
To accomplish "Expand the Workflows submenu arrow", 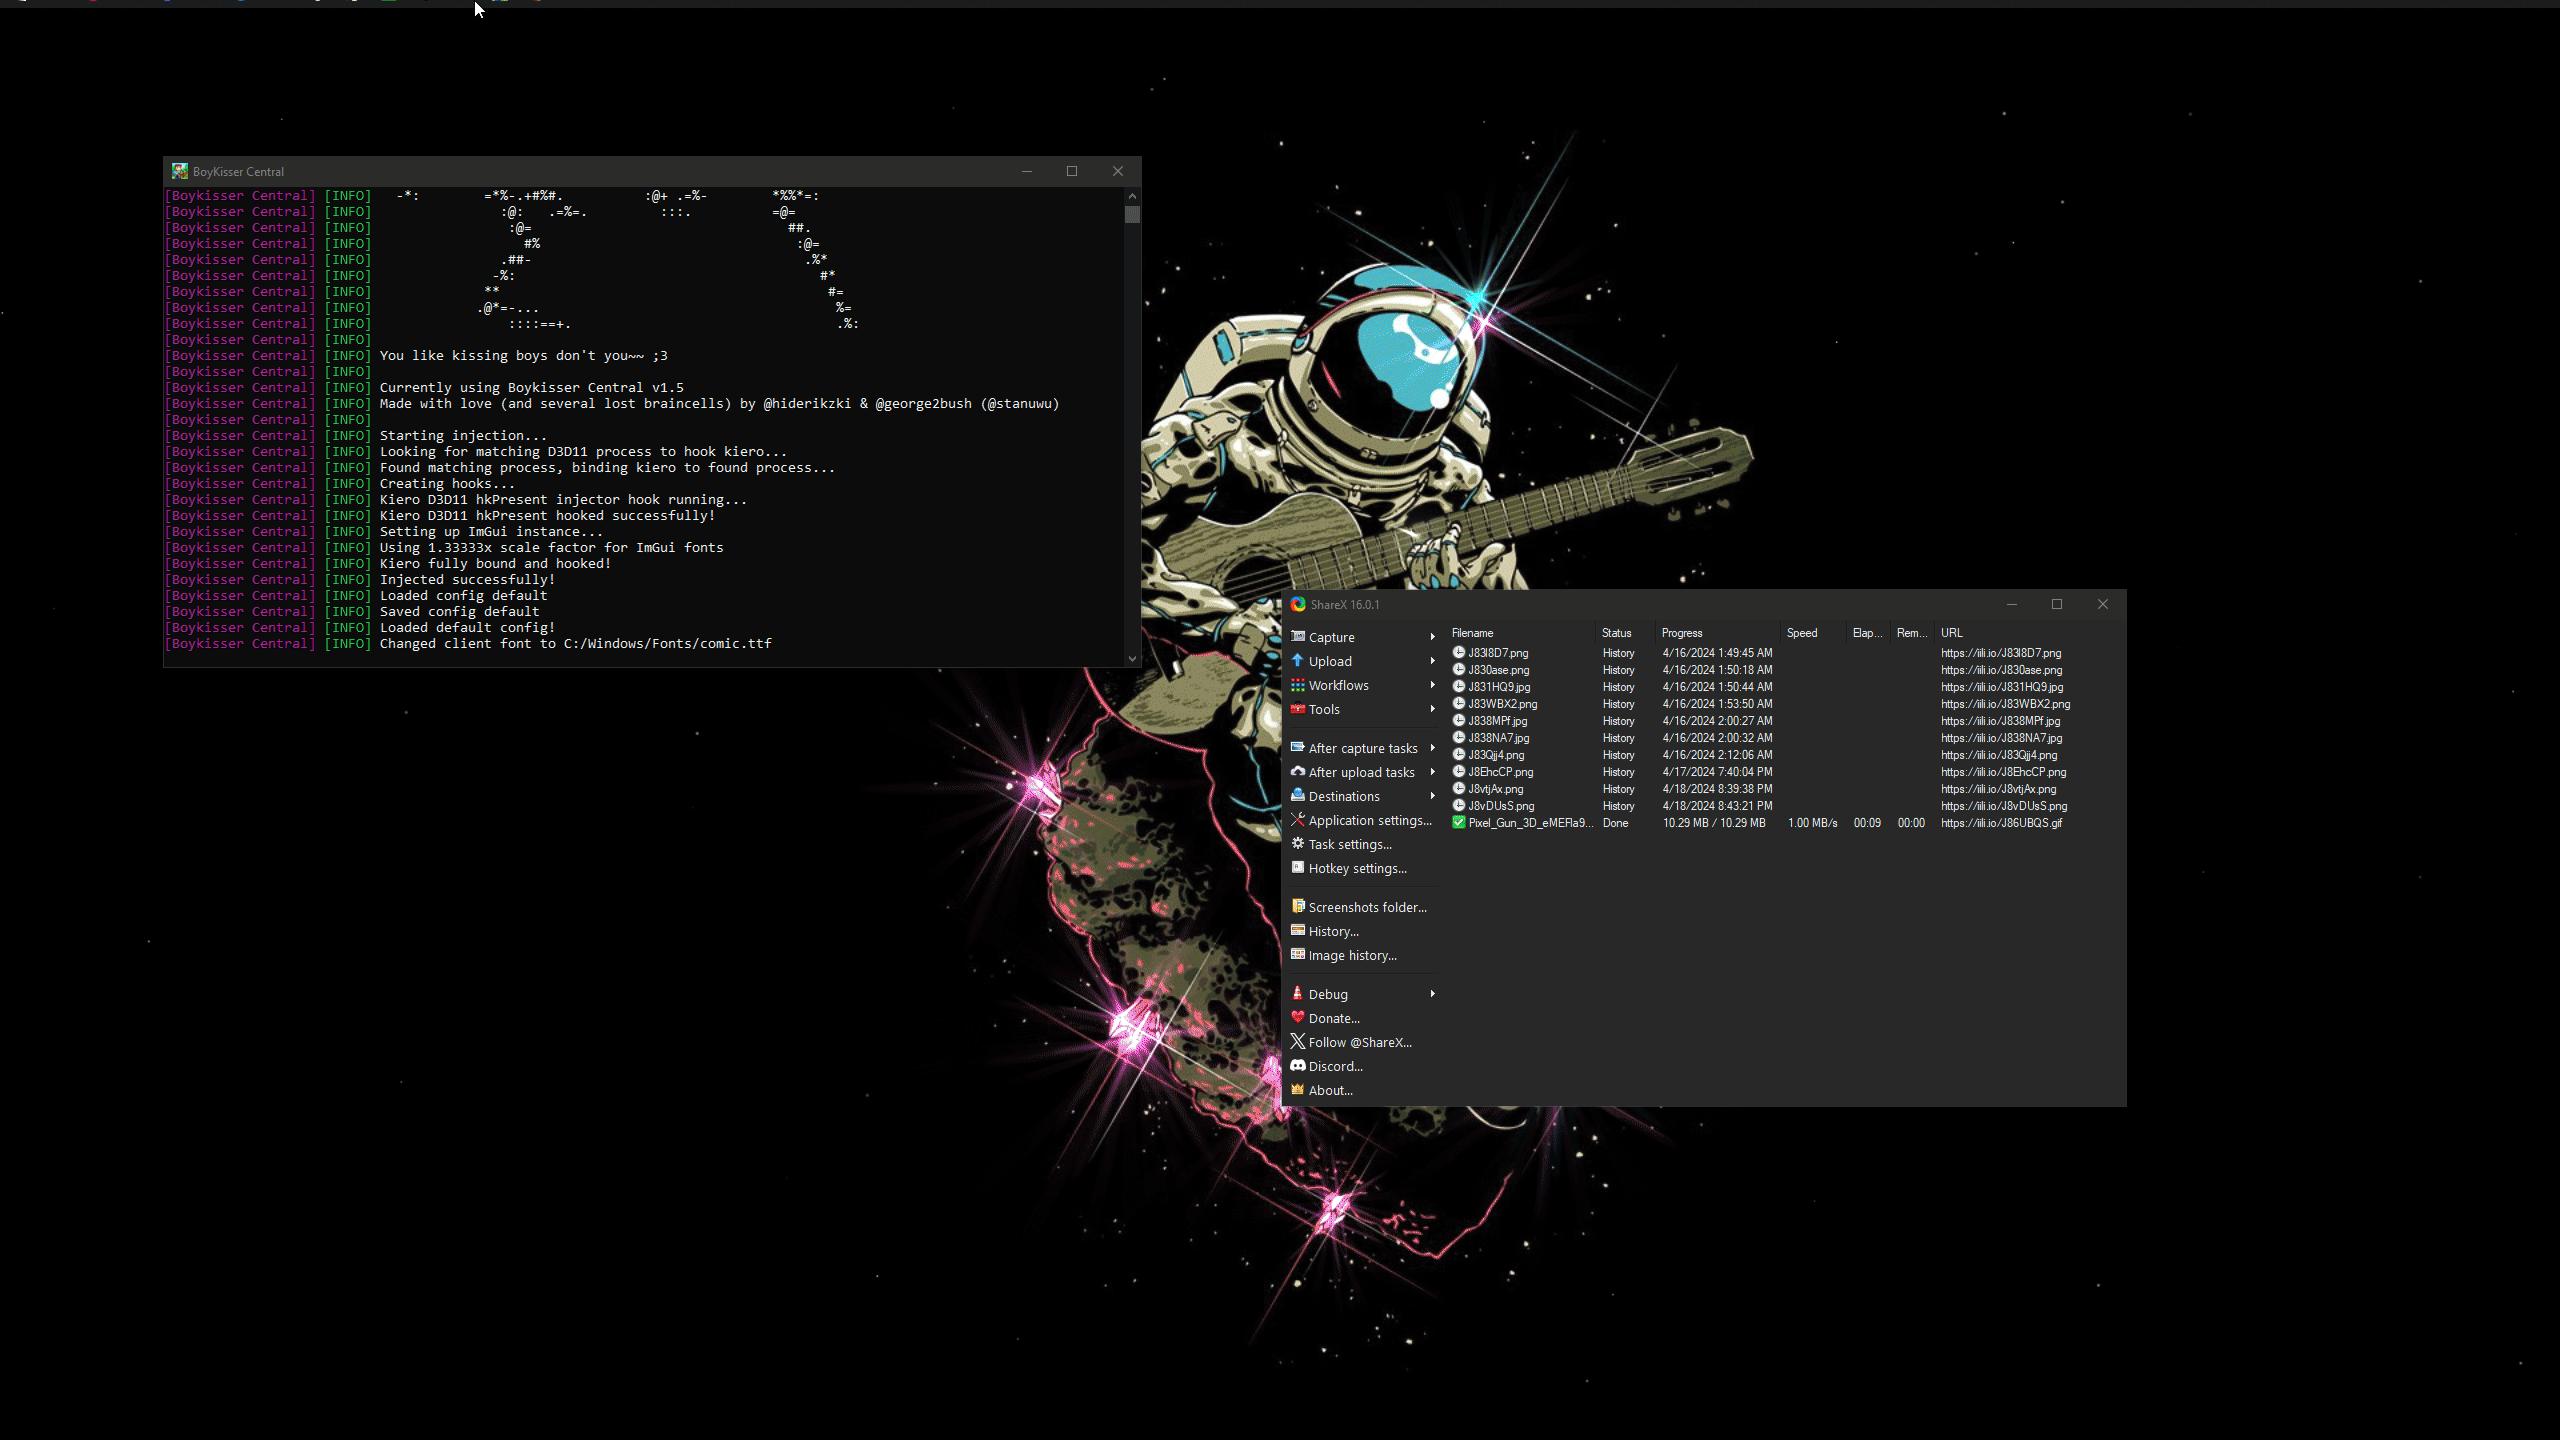I will click(x=1432, y=685).
